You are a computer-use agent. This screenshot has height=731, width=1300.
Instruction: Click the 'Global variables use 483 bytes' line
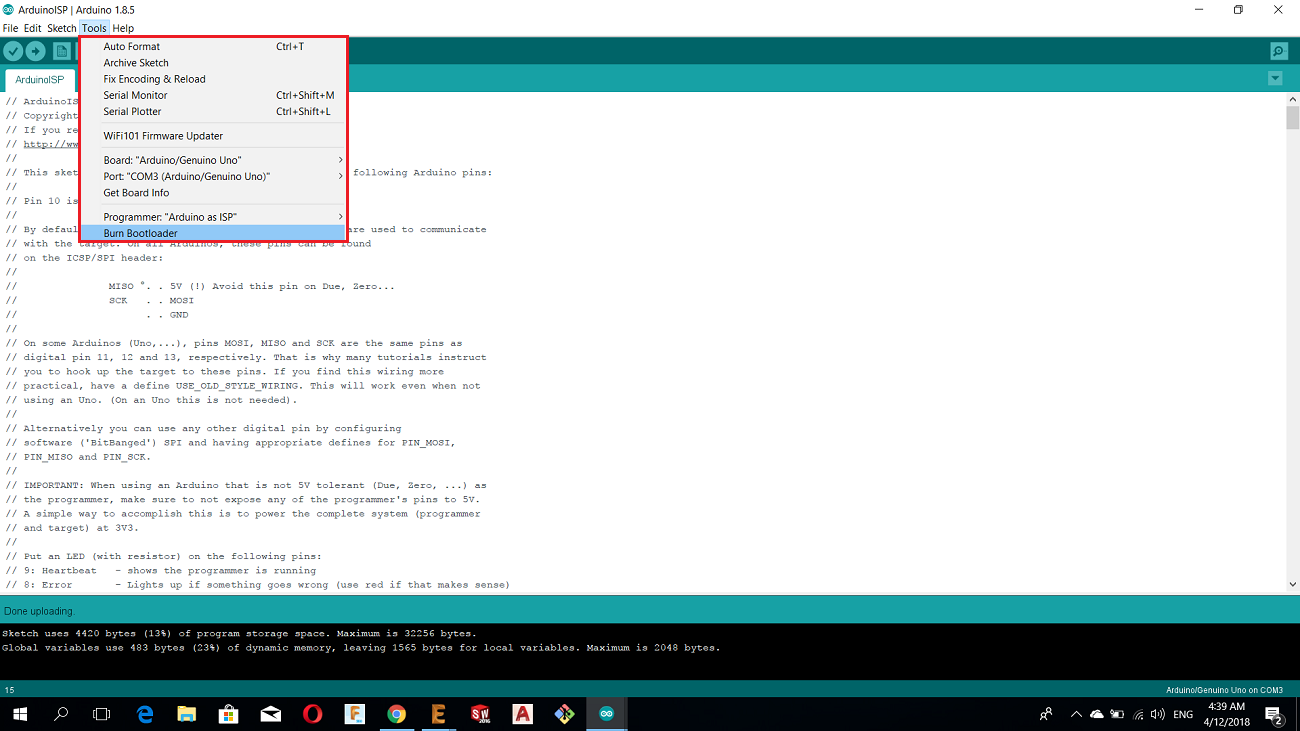(x=360, y=647)
